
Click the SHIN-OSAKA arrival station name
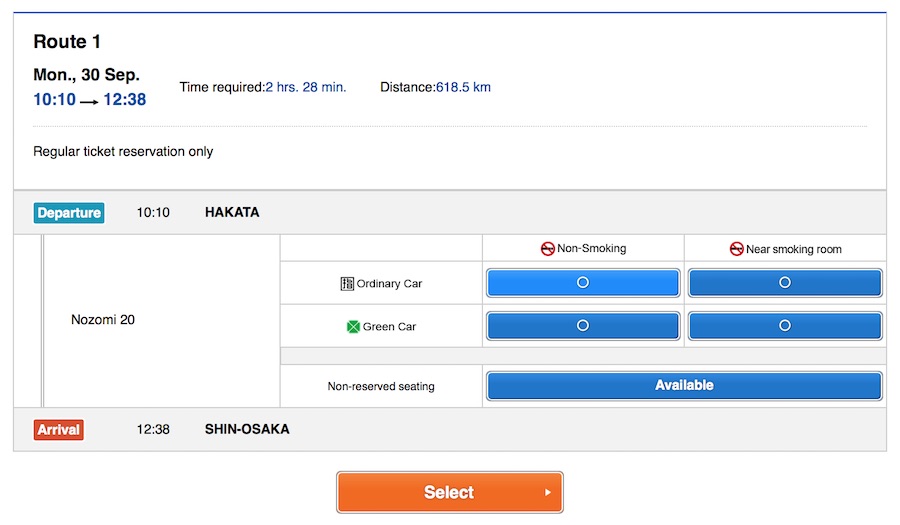click(x=247, y=430)
